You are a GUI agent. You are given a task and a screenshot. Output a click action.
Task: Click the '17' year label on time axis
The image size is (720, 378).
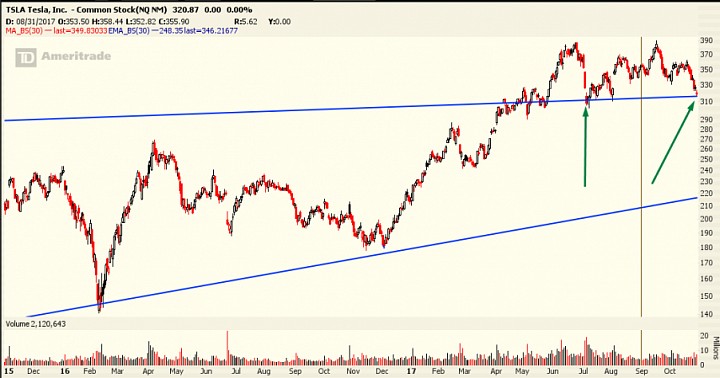tap(411, 371)
